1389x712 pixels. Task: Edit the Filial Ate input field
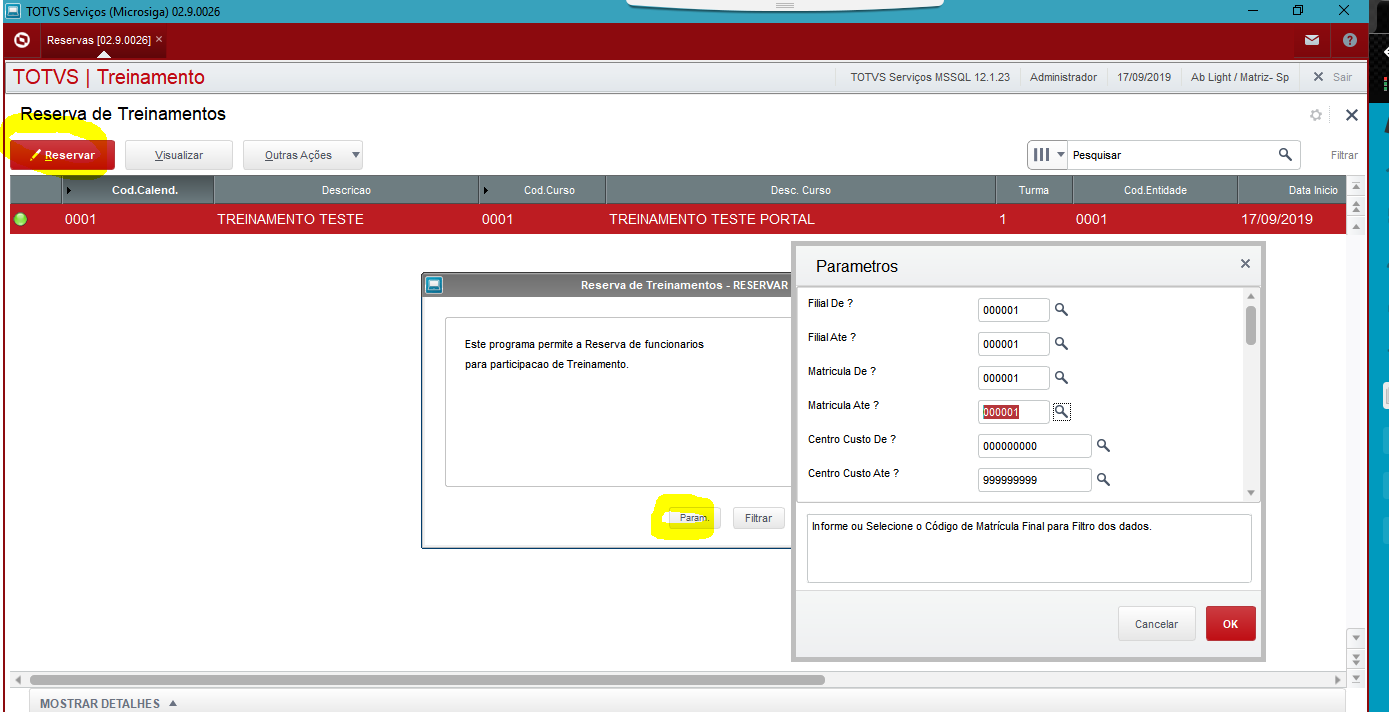pos(1014,344)
